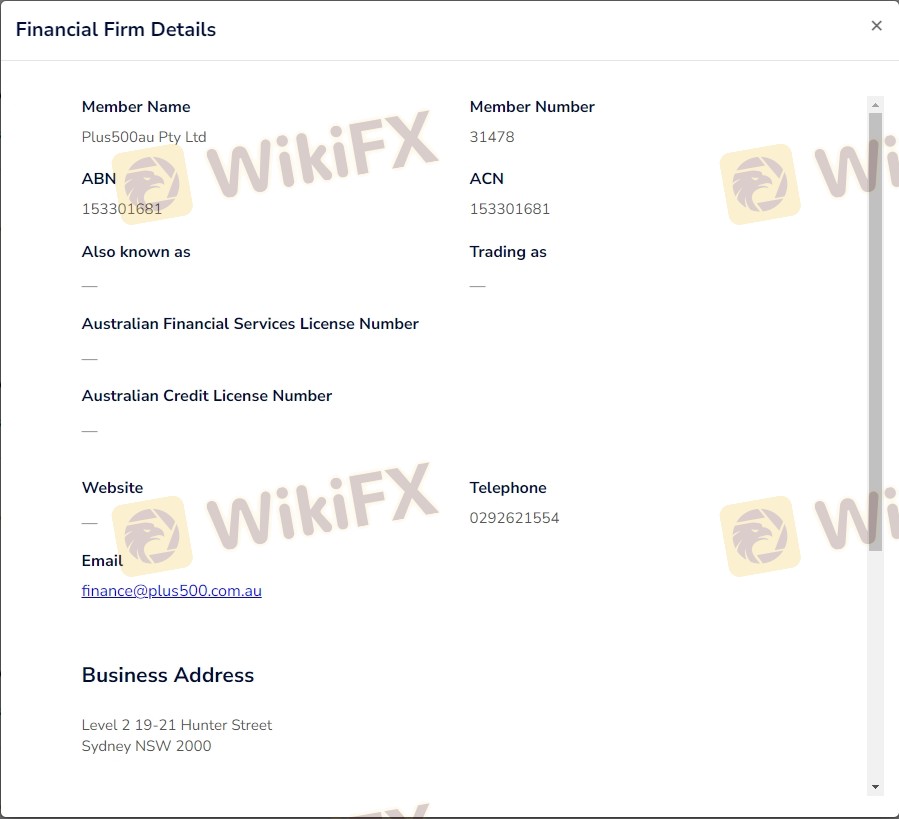Click the 'Member Number' label
899x819 pixels.
click(532, 107)
